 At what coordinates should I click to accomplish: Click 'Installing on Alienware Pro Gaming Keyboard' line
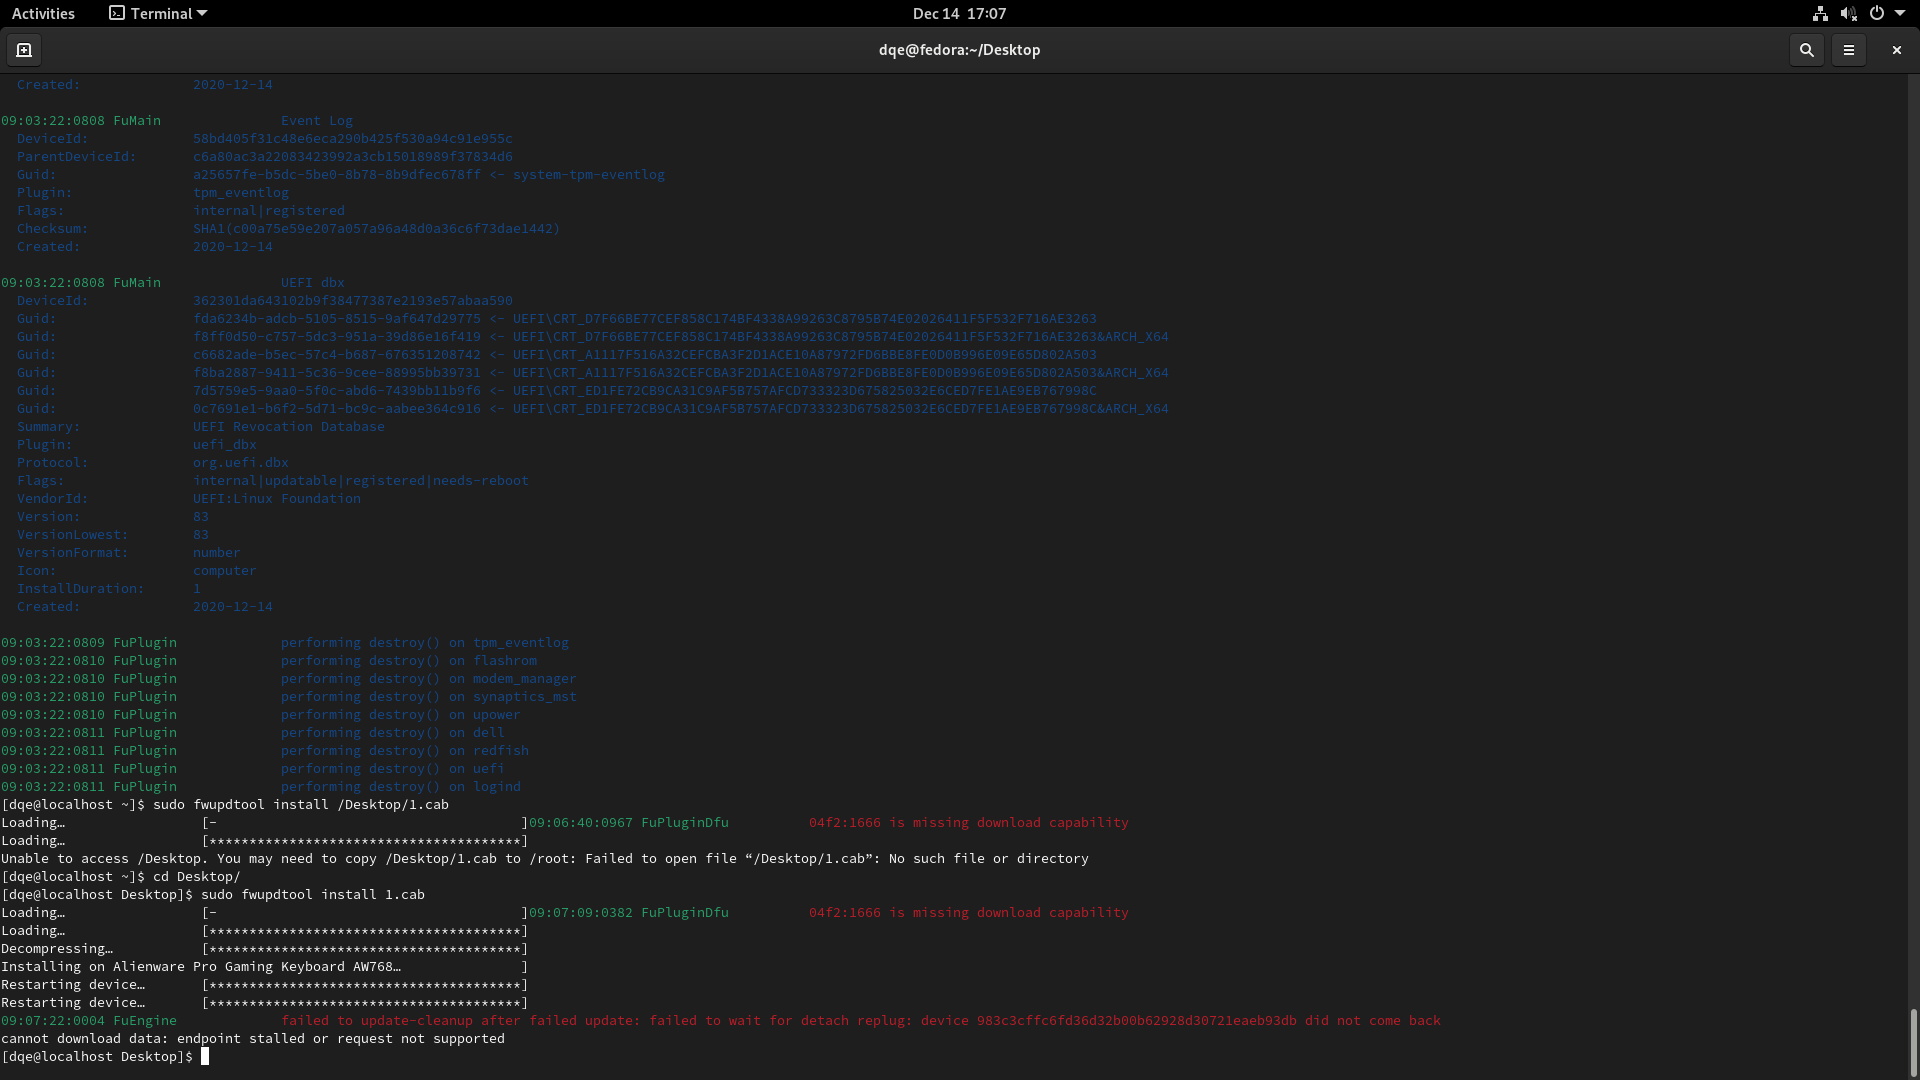click(x=200, y=967)
